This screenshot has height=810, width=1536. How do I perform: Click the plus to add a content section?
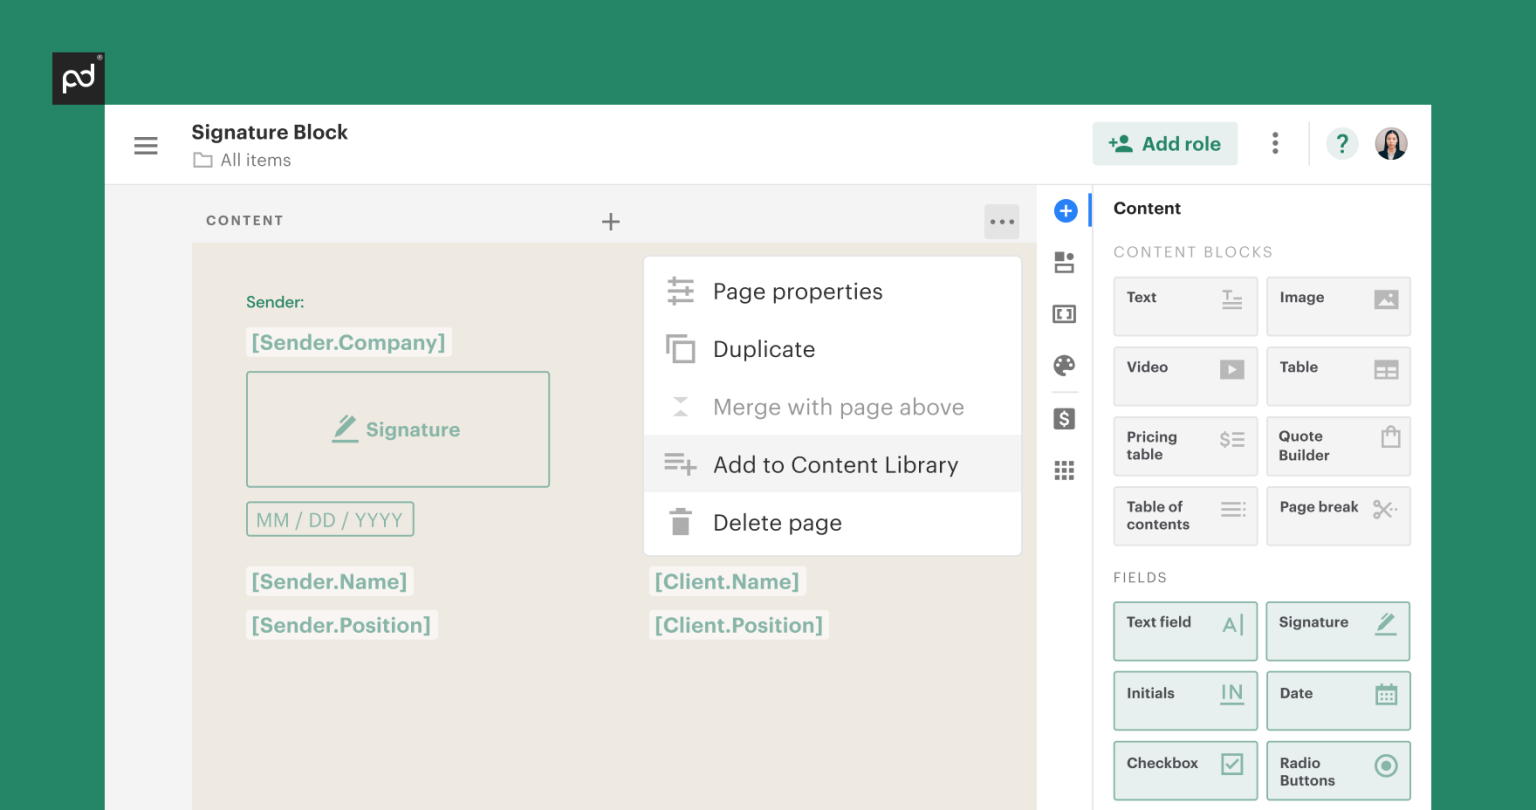coord(611,222)
